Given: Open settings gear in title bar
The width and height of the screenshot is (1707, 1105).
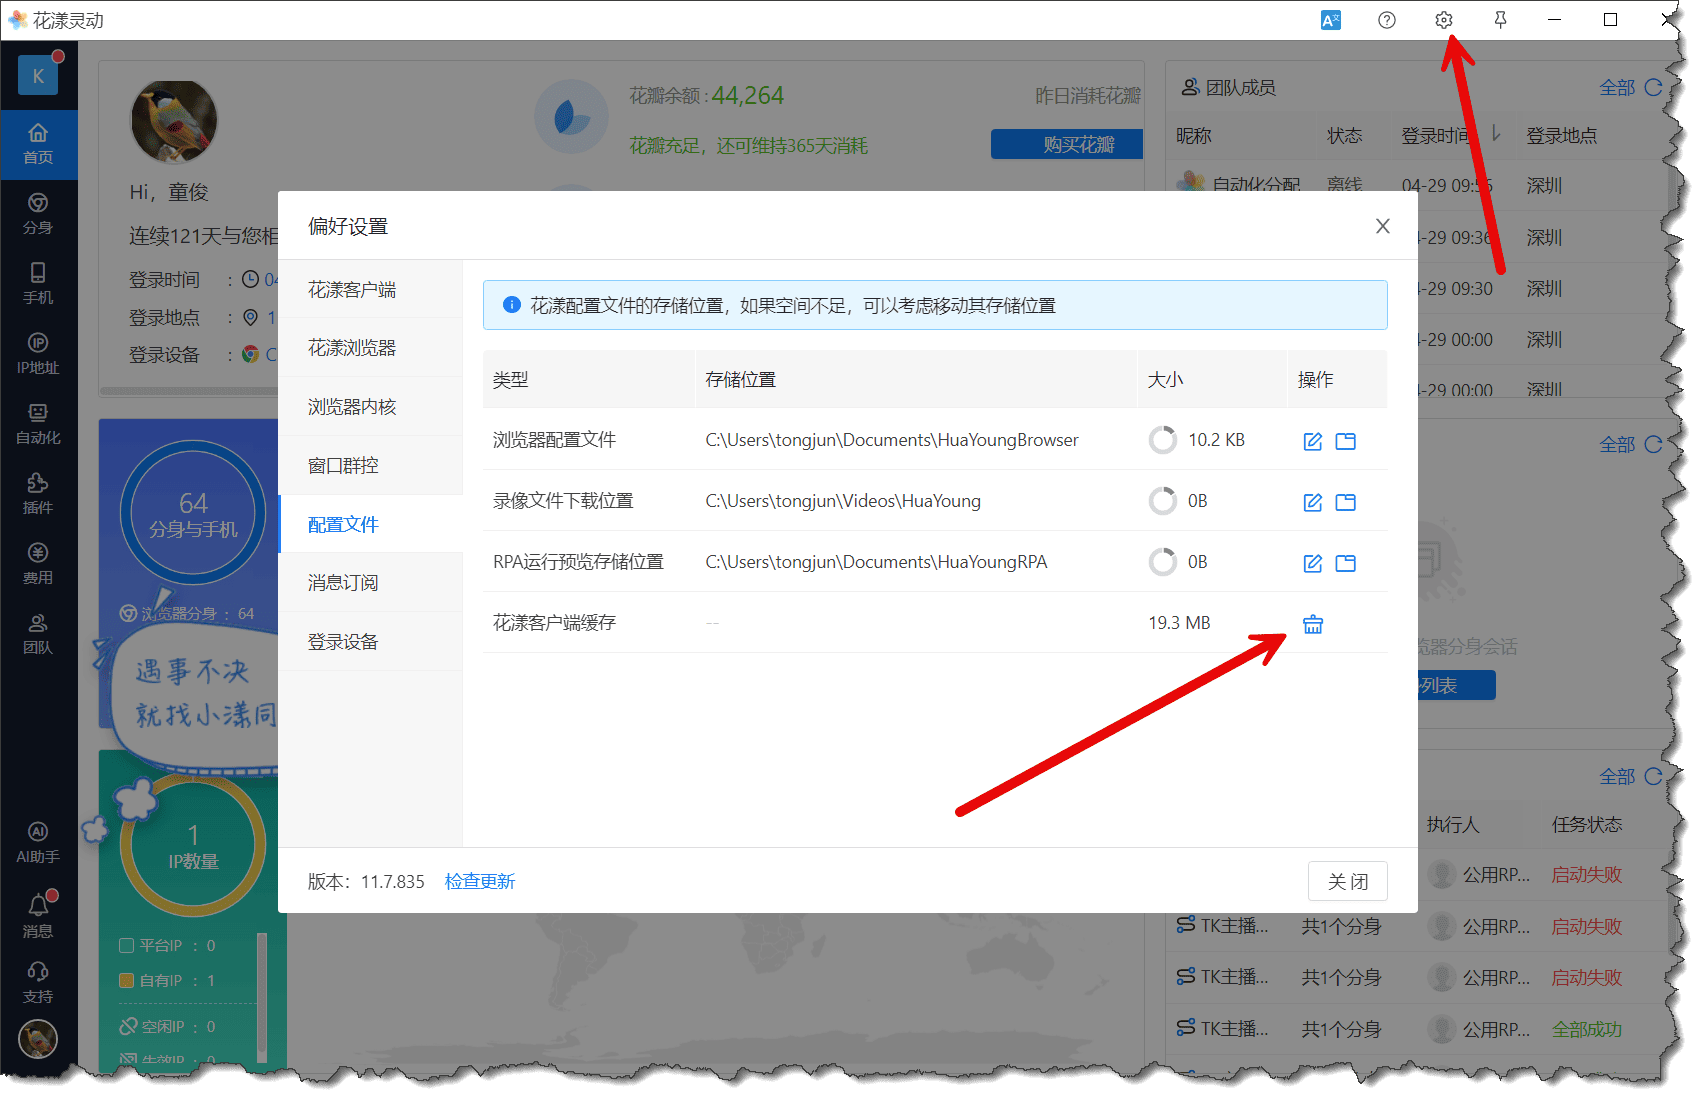Looking at the screenshot, I should point(1443,20).
